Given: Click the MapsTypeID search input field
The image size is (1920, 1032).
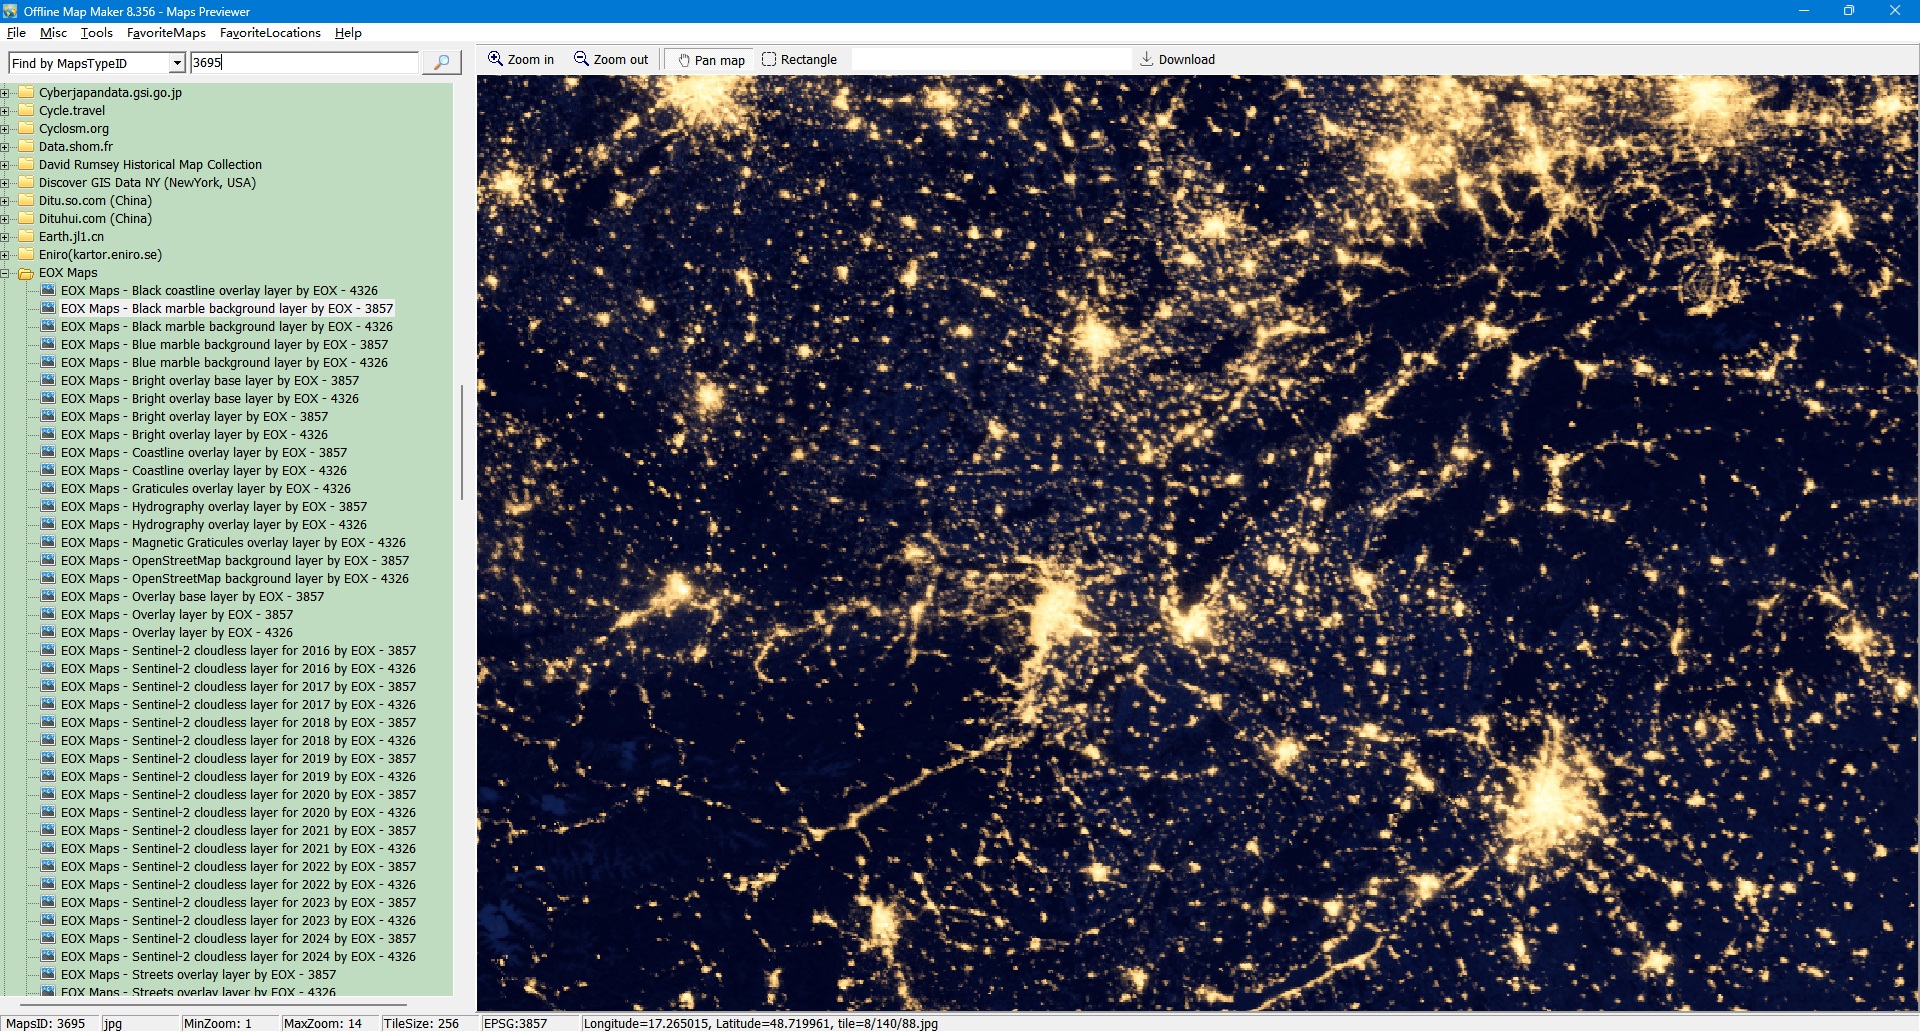Looking at the screenshot, I should point(304,63).
